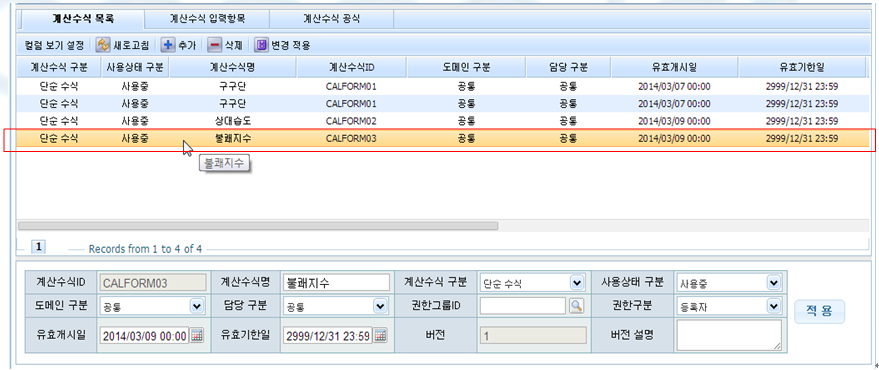Click the 유효기한일 date input field
This screenshot has height=370, width=879.
point(327,336)
